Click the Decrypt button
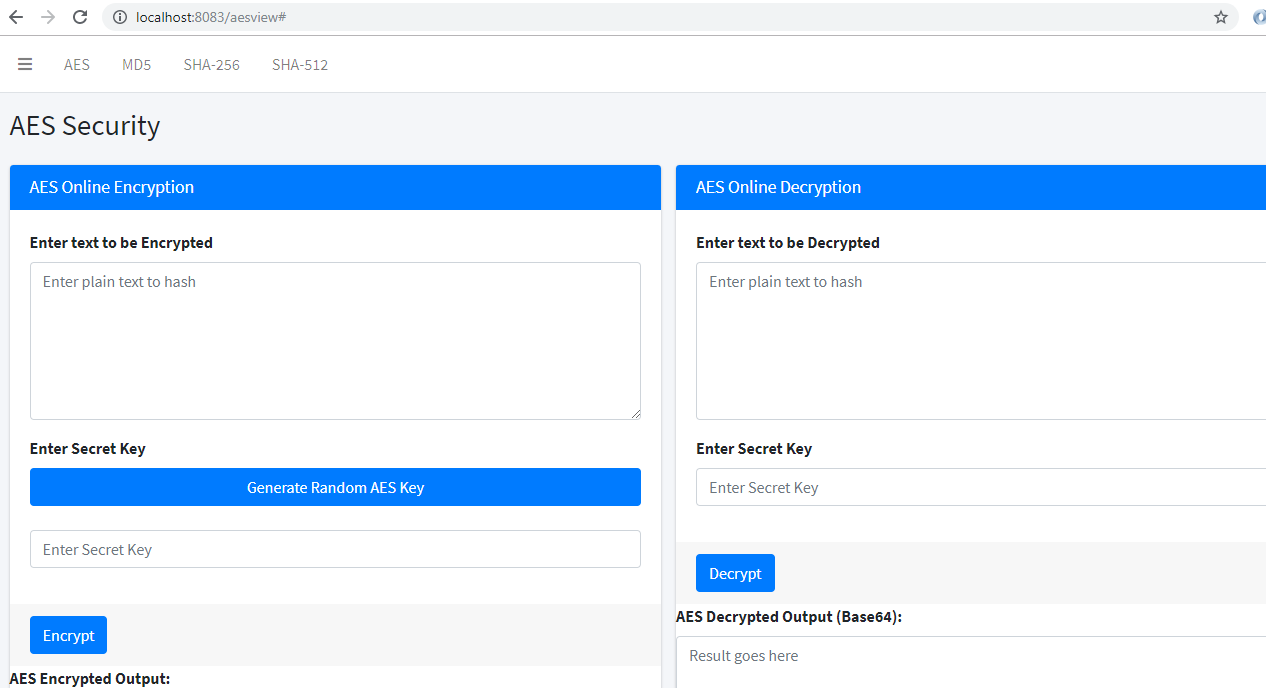1266x688 pixels. tap(735, 572)
